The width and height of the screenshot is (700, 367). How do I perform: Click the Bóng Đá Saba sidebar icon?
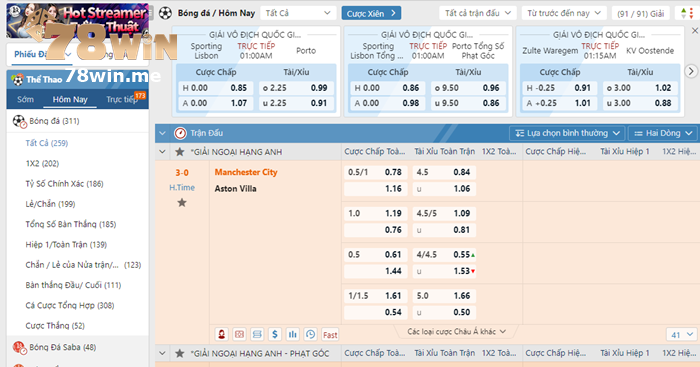click(19, 347)
